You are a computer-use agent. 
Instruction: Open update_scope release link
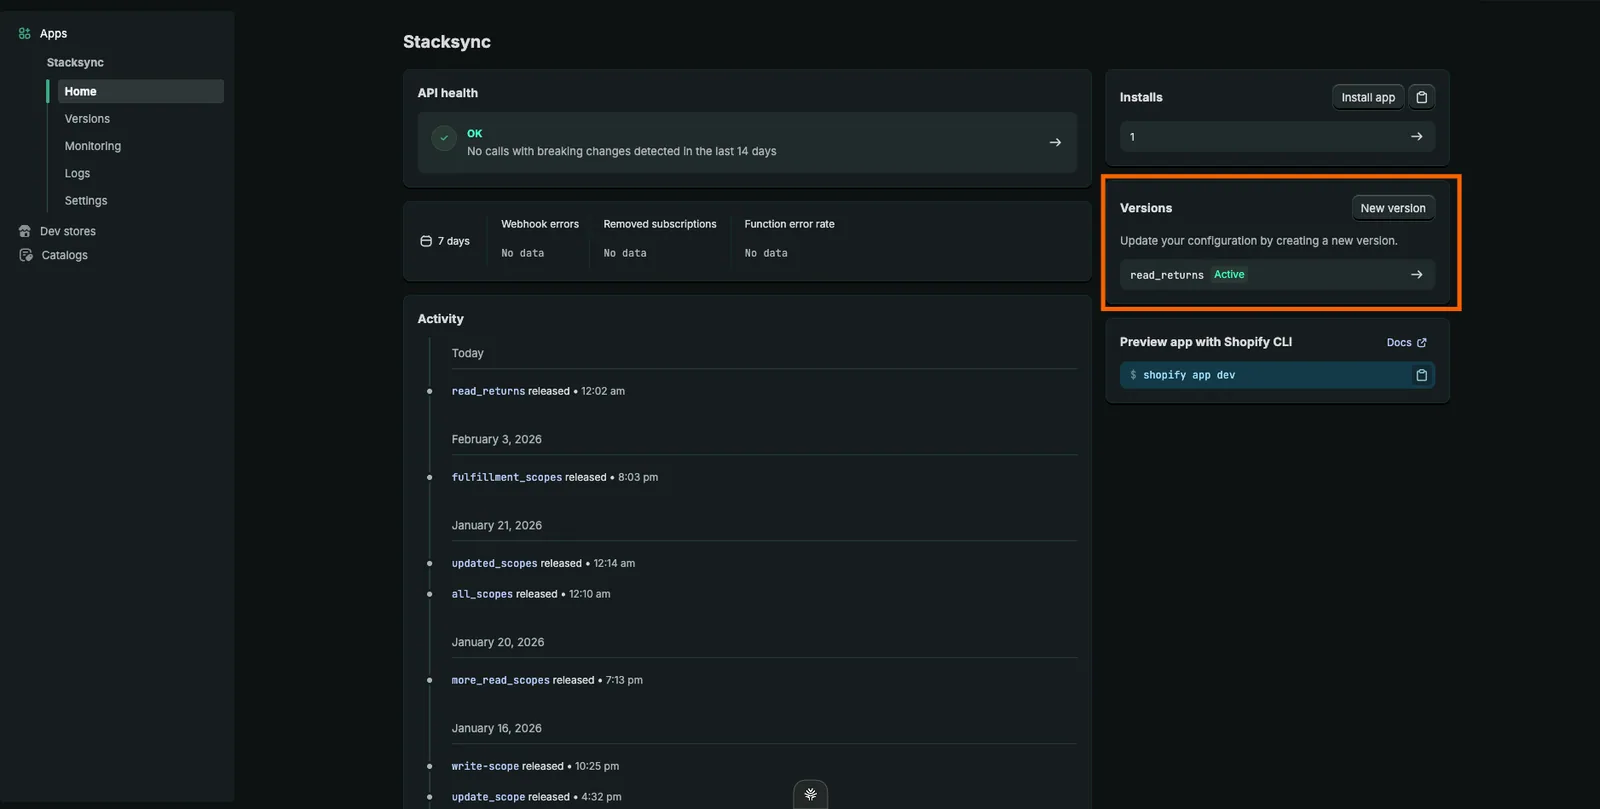[488, 797]
